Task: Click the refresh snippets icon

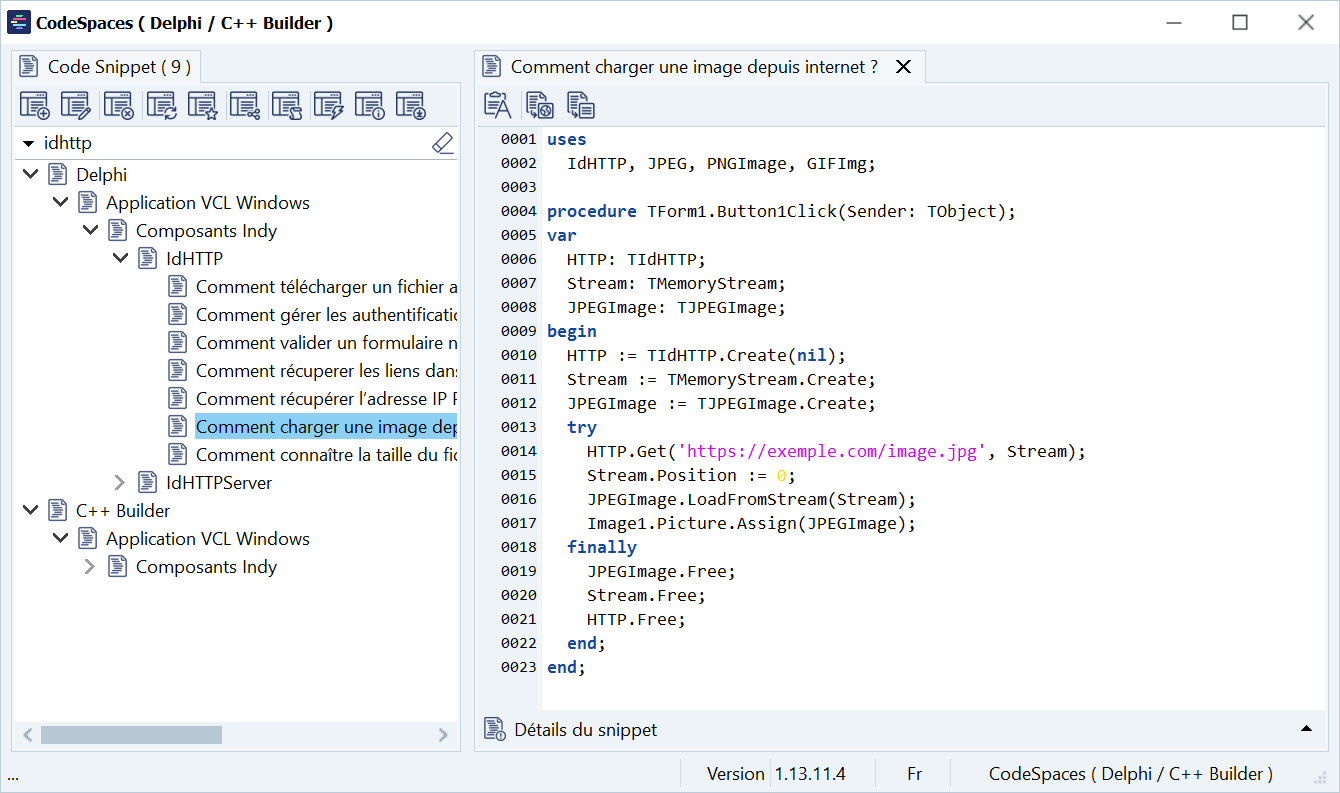Action: (x=160, y=105)
